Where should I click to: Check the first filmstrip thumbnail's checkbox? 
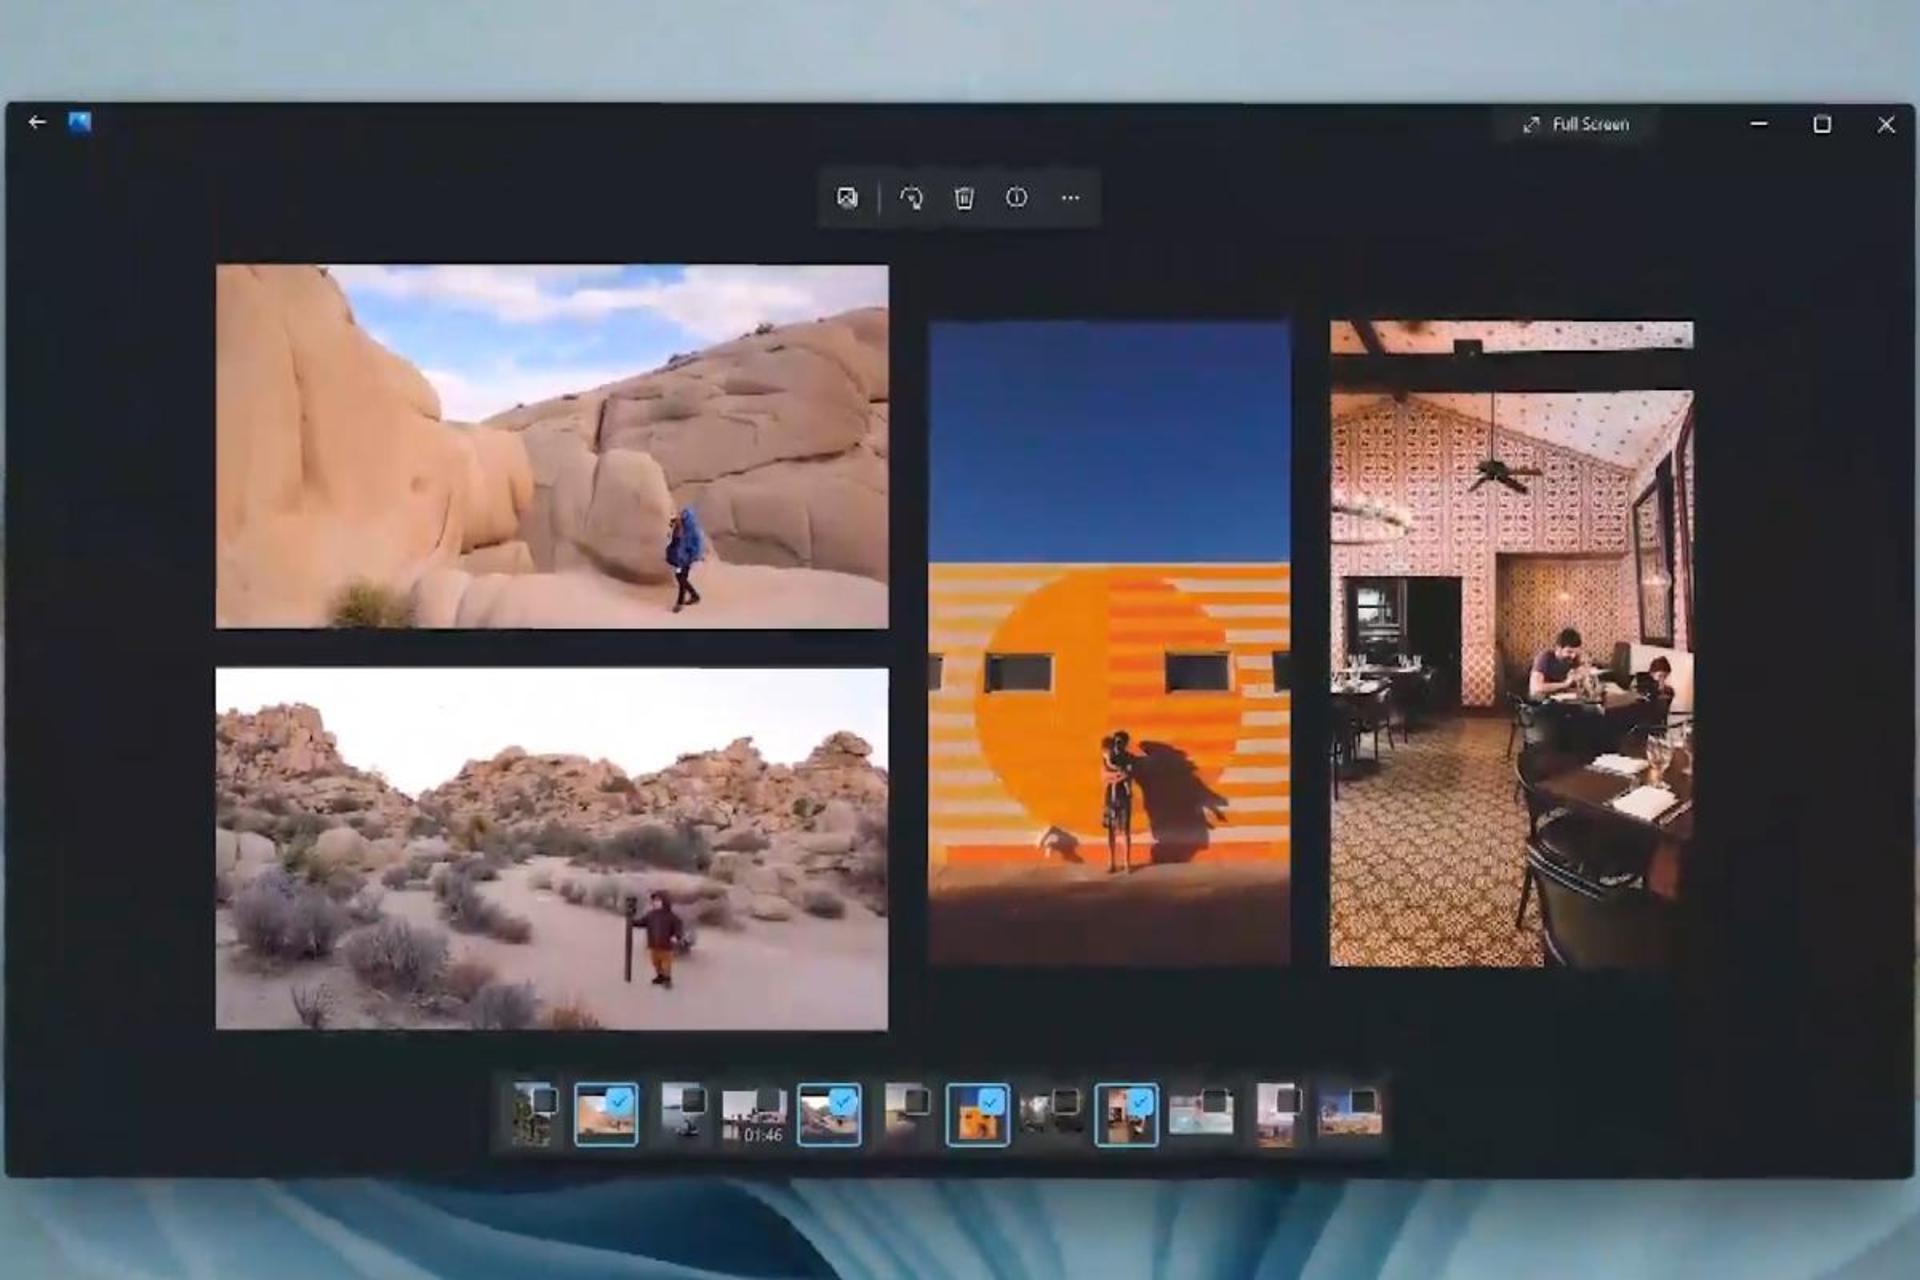(544, 1101)
